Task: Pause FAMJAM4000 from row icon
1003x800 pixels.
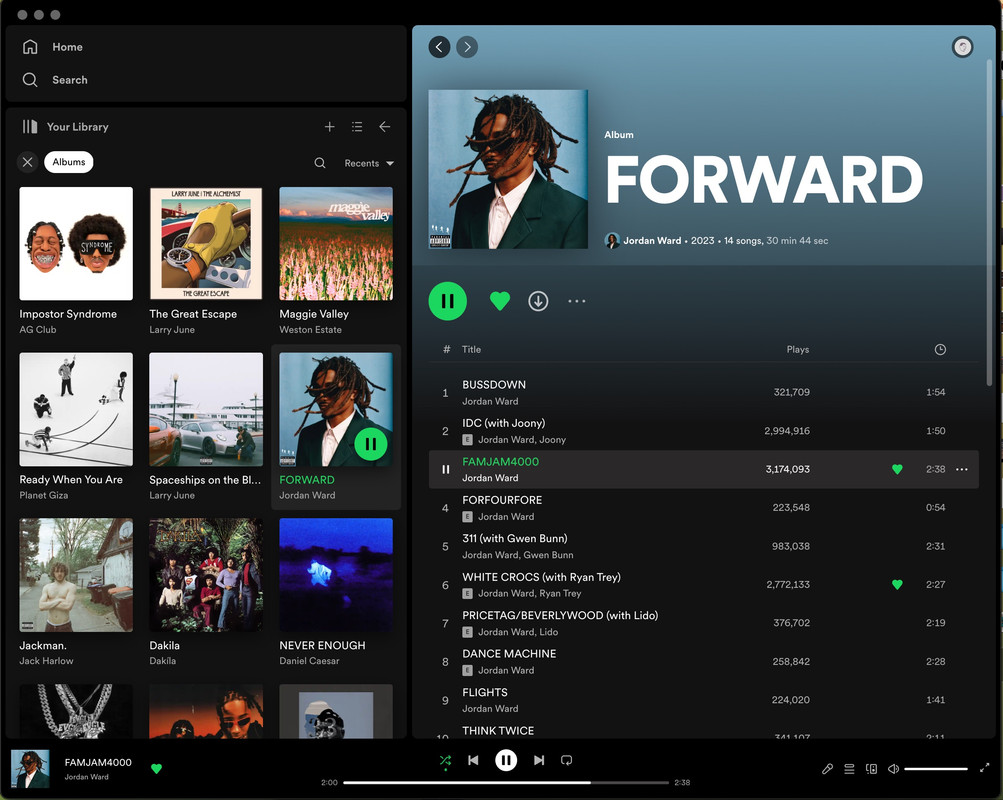Action: [446, 469]
